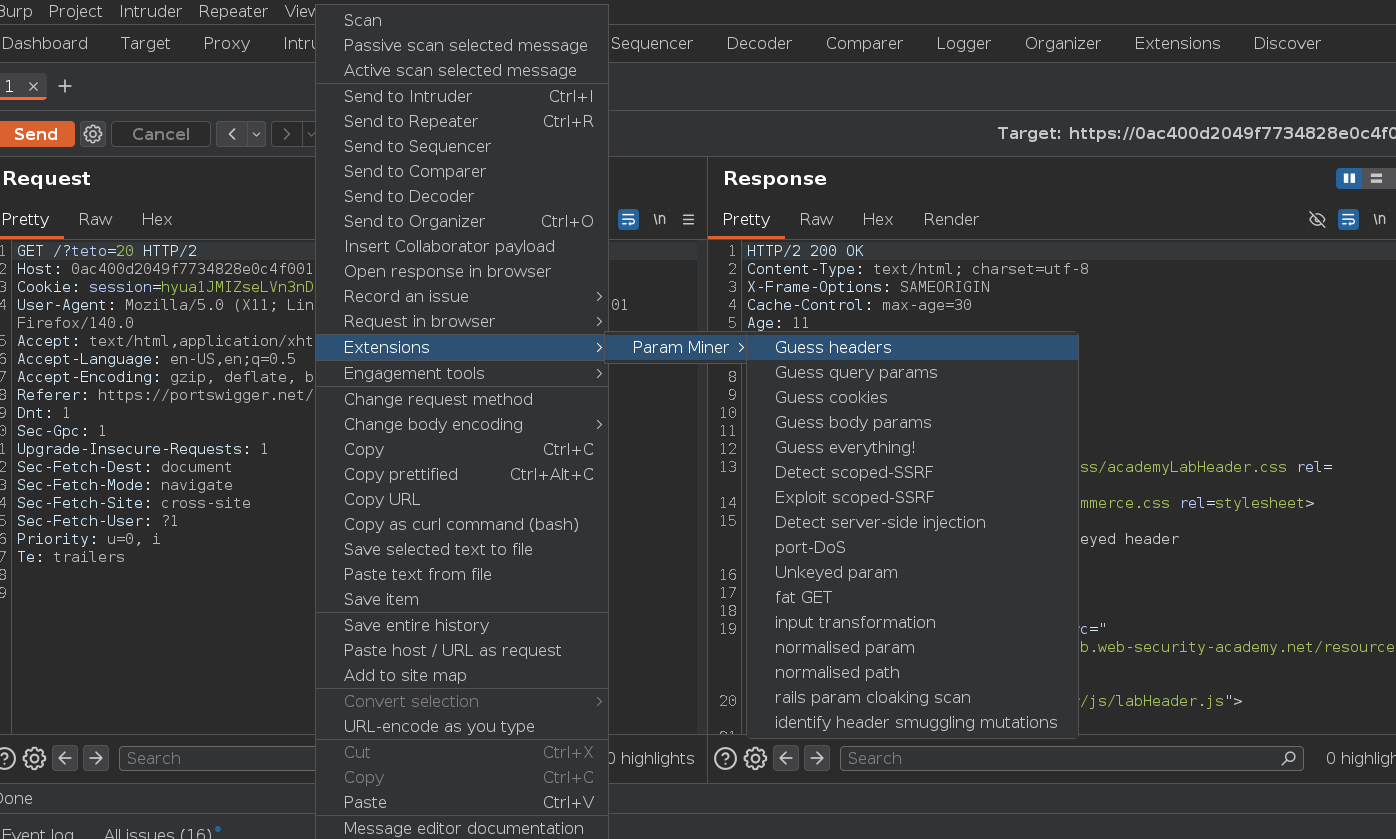Open All issues (16) tab
The height and width of the screenshot is (839, 1396).
tap(158, 833)
